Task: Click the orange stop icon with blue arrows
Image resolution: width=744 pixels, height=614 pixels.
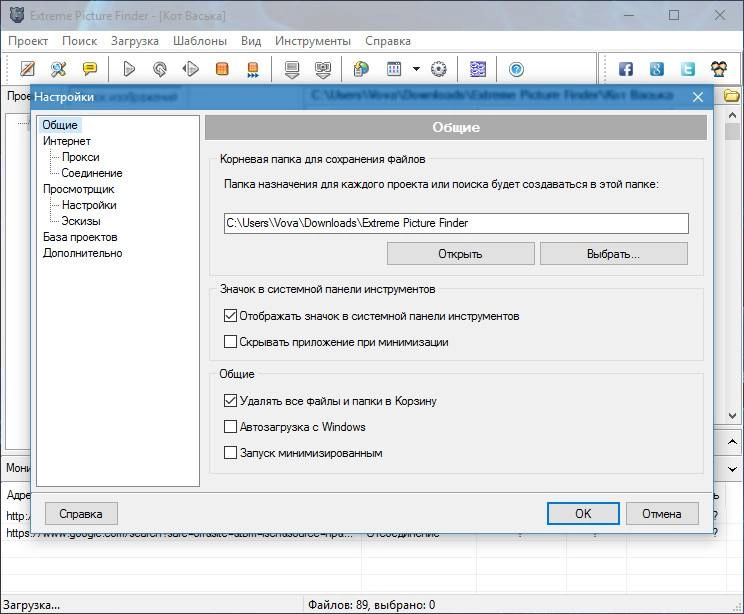Action: 253,69
